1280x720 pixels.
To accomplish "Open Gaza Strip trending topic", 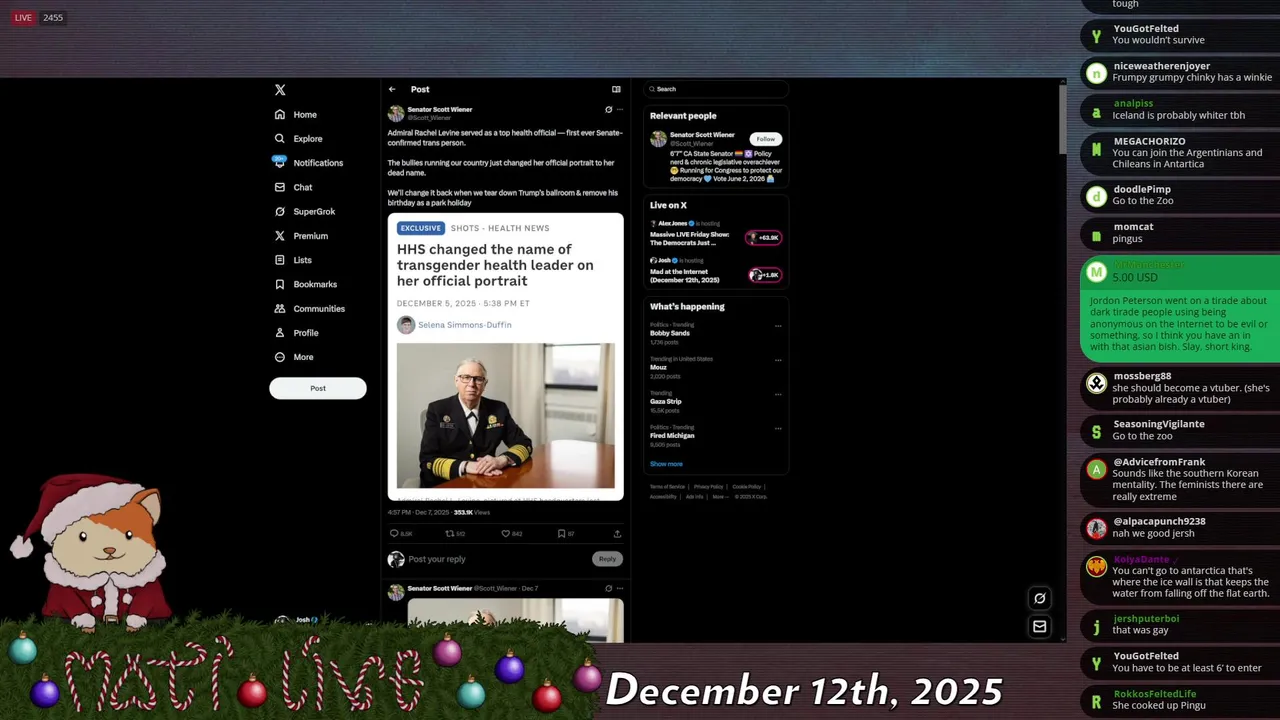I will pos(666,401).
